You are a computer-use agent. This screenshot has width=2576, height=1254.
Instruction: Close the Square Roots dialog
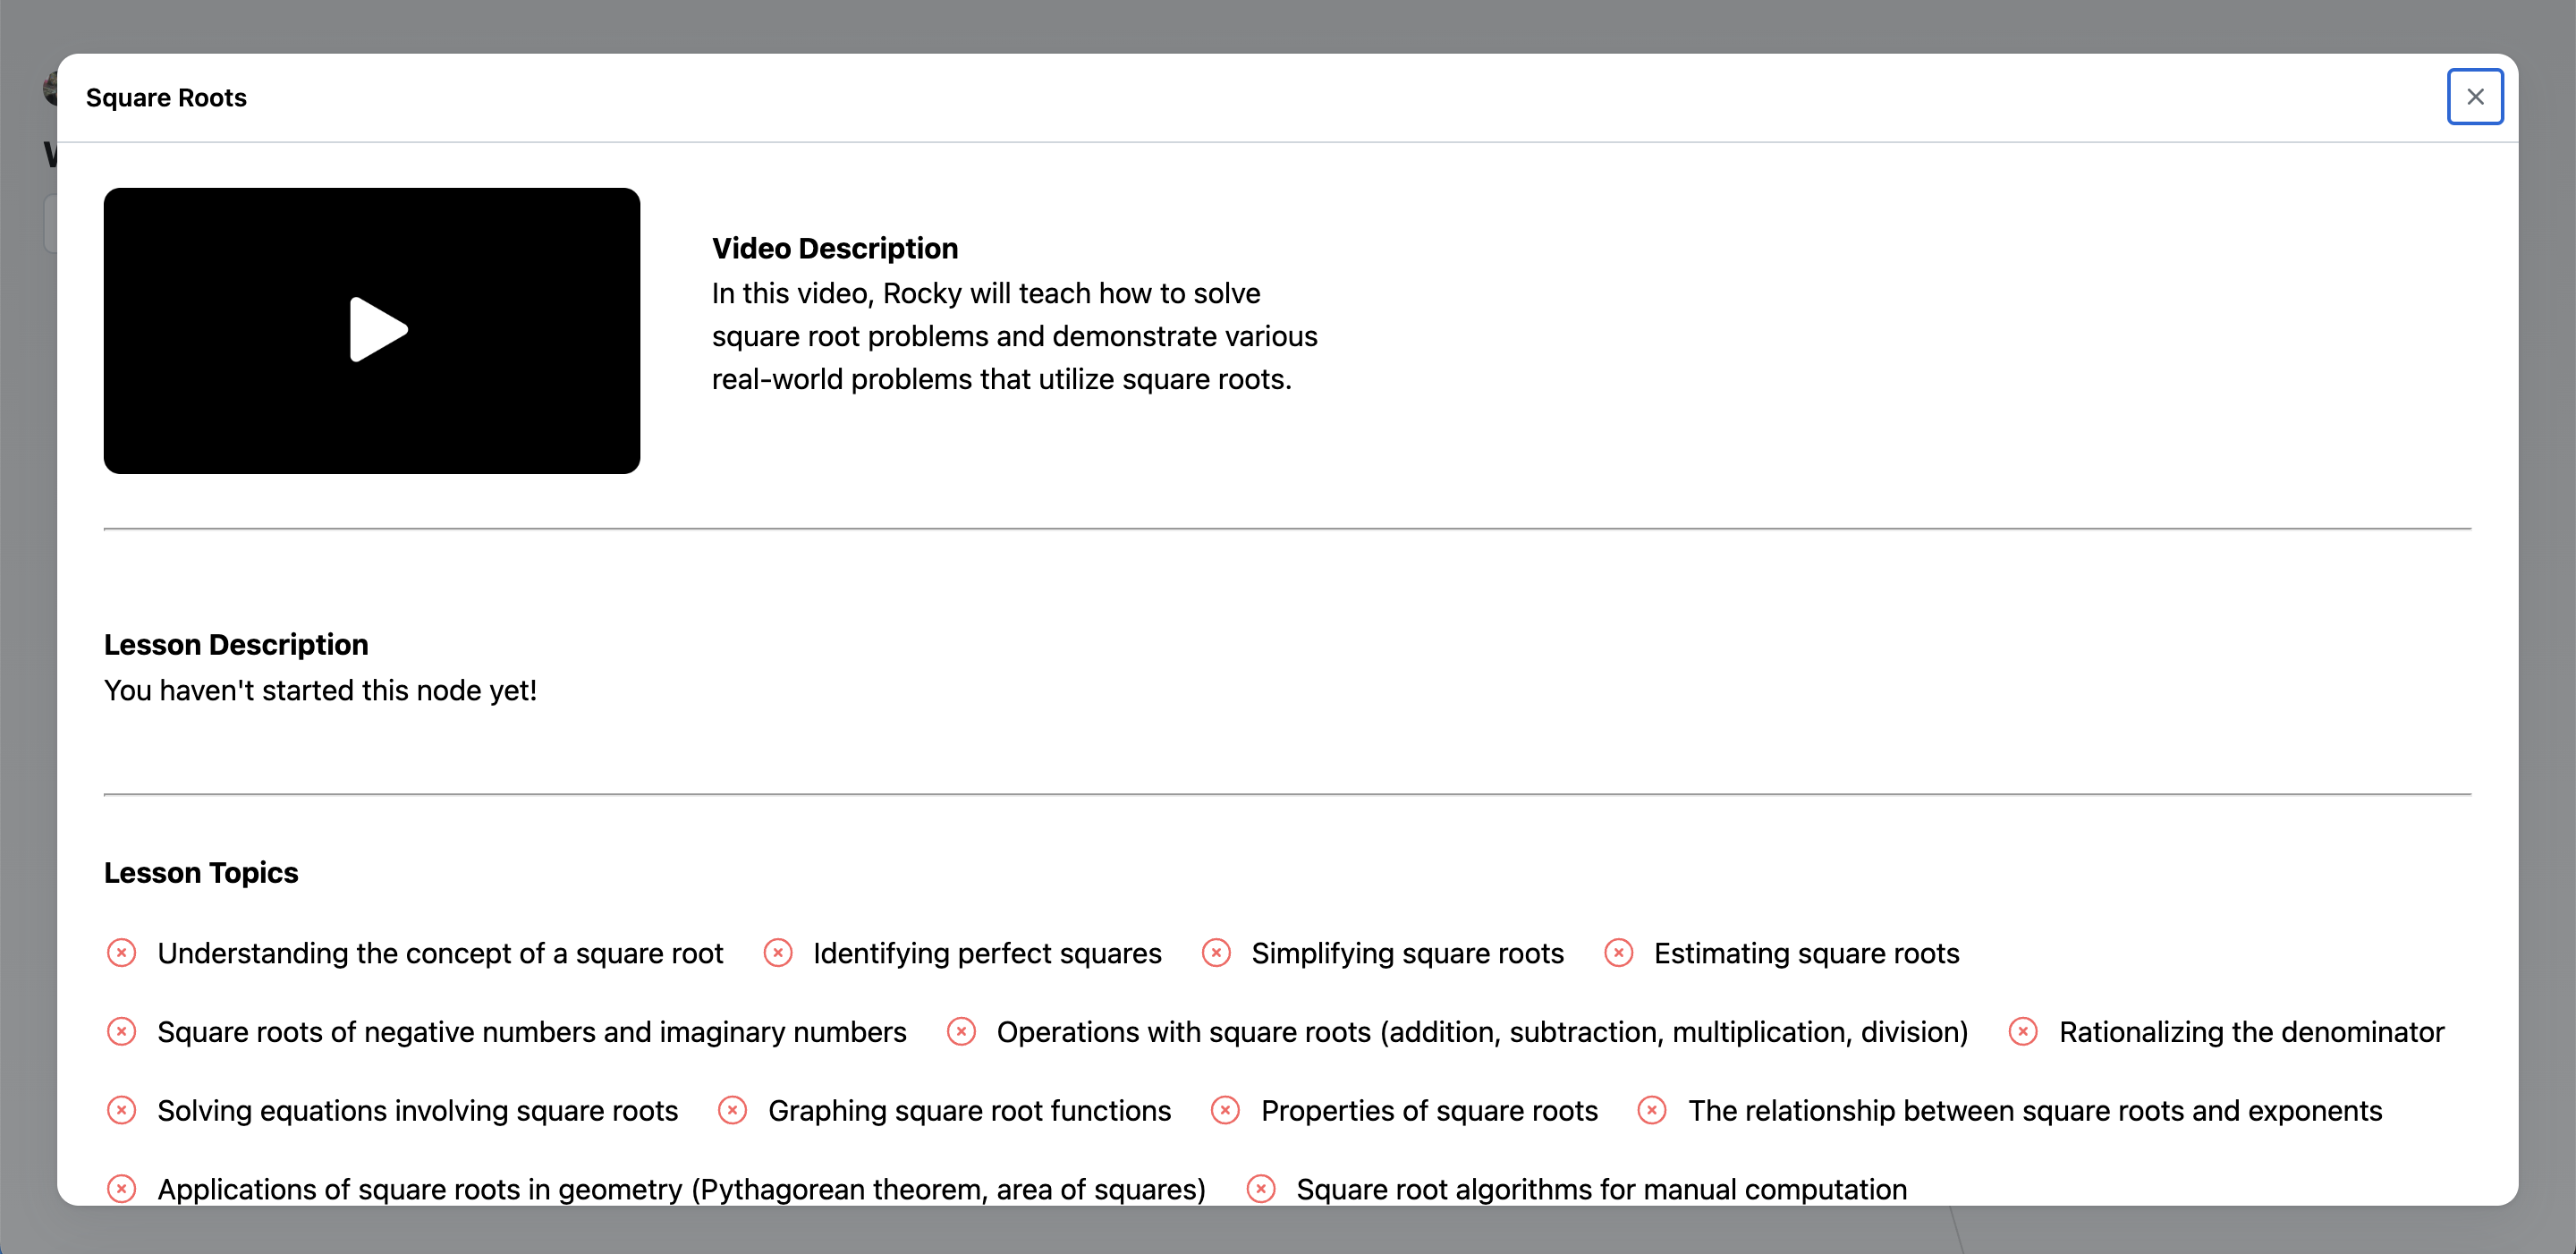pos(2474,97)
